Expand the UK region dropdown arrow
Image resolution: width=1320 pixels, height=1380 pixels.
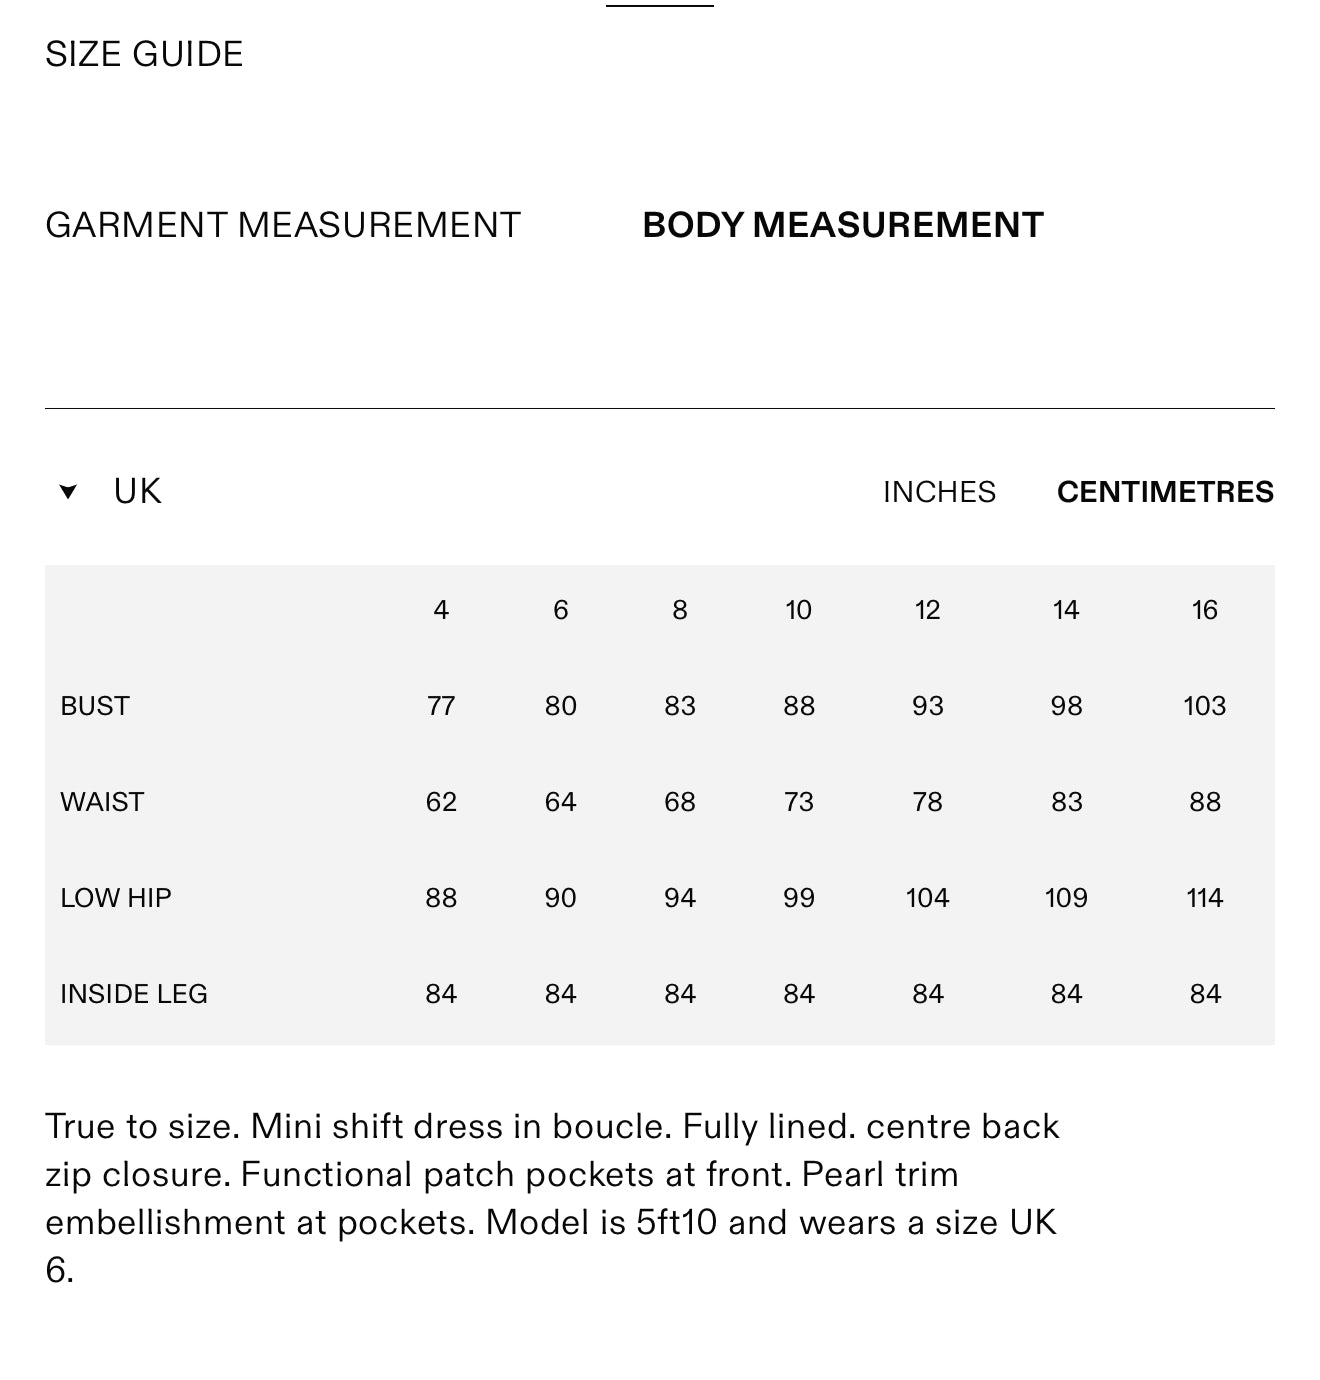point(68,492)
